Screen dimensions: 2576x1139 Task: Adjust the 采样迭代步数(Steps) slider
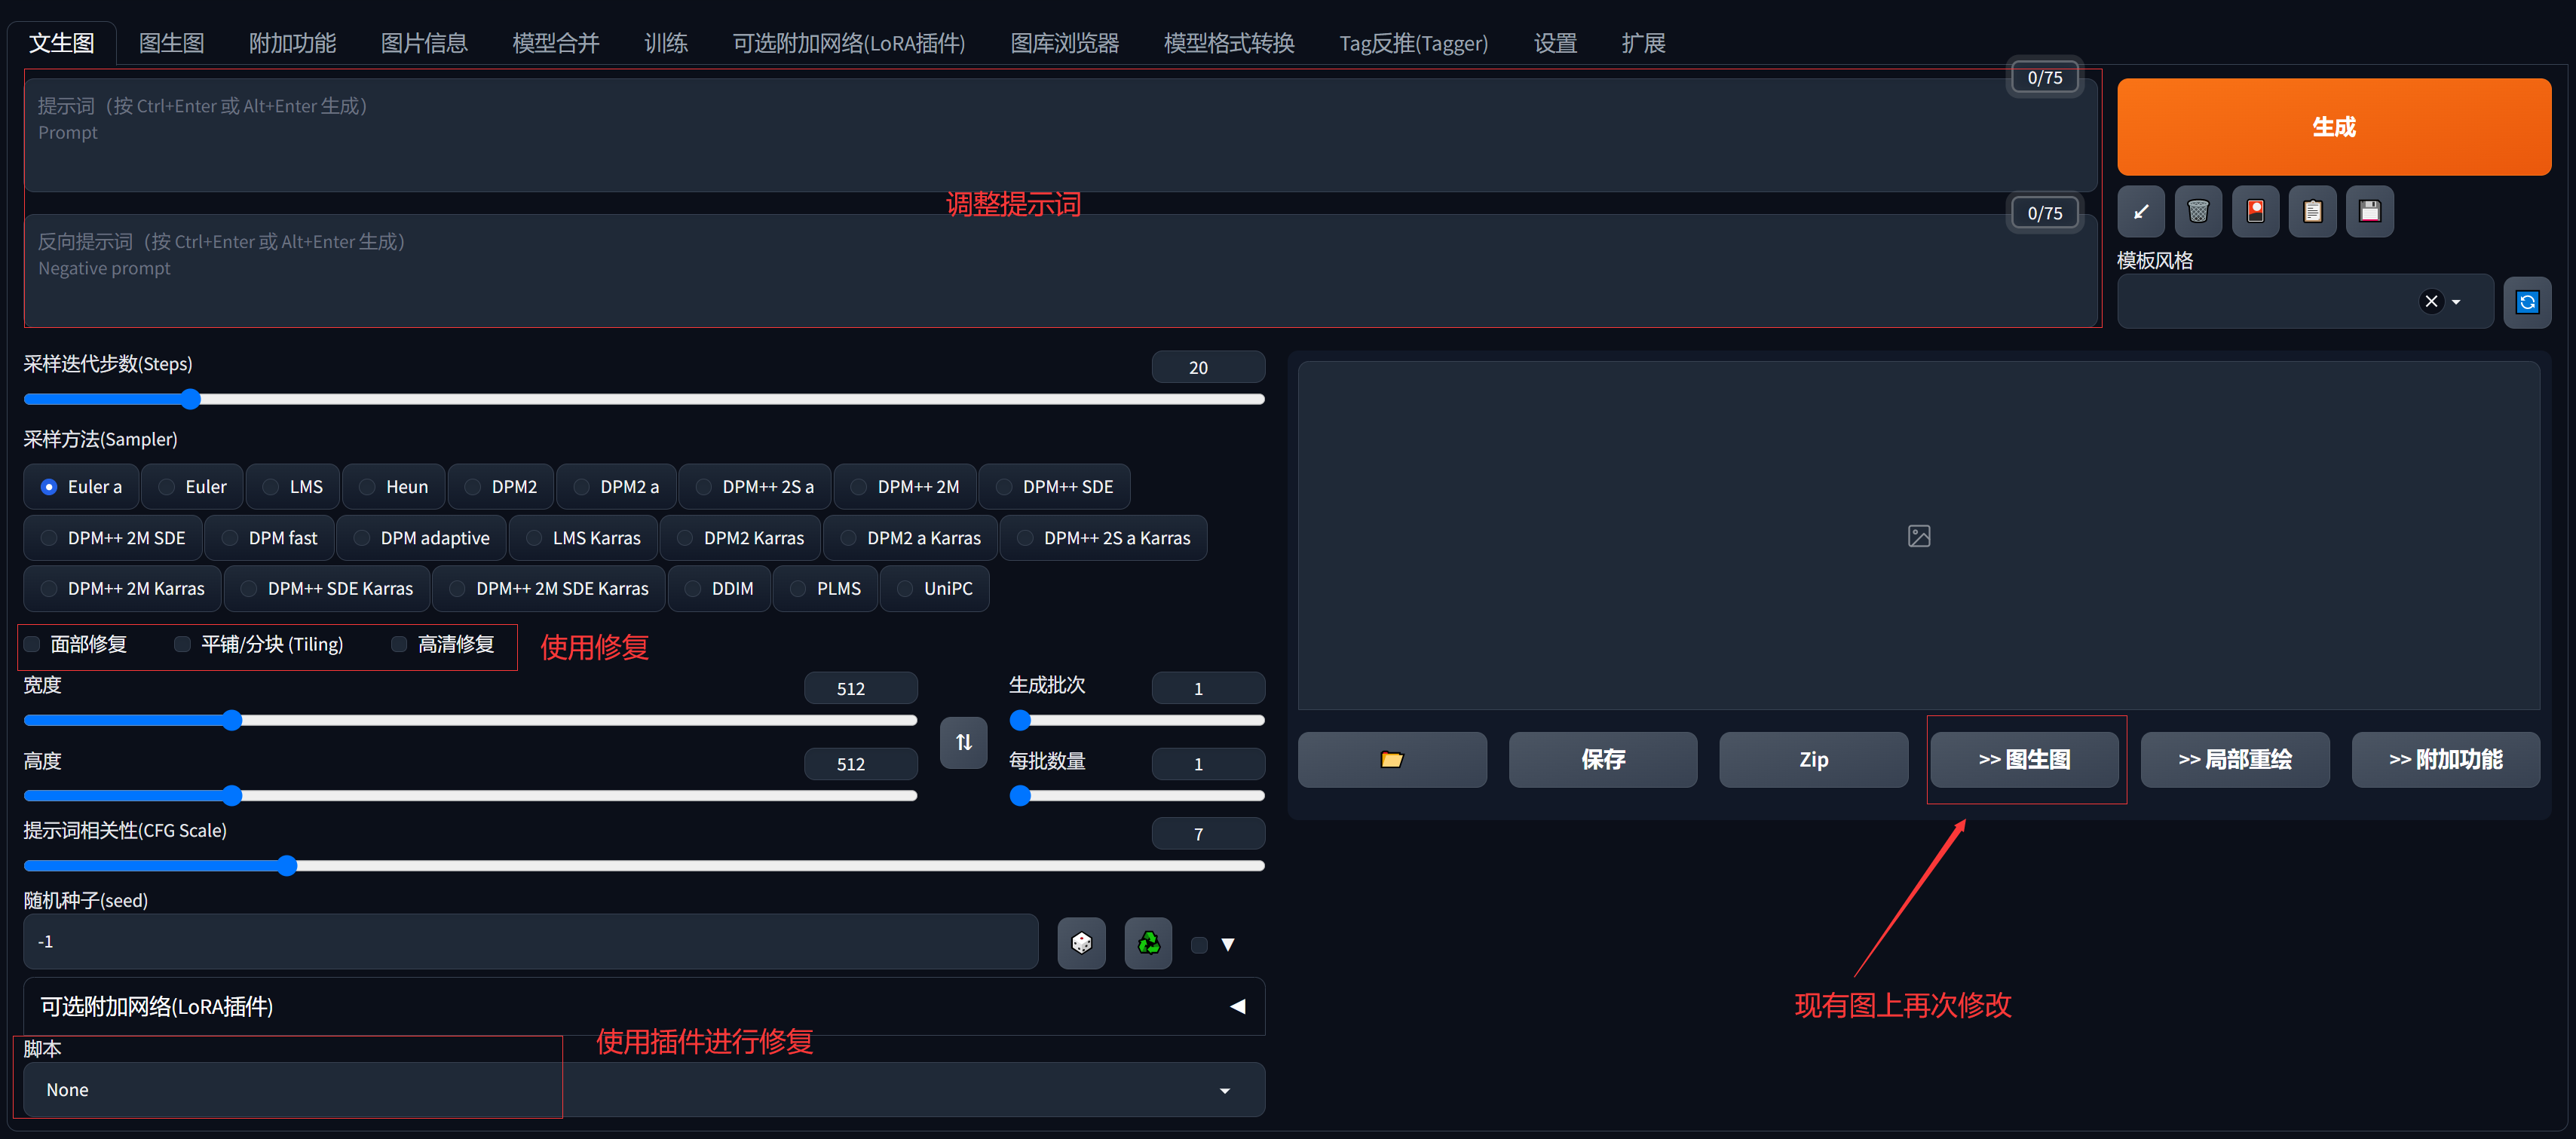(644, 399)
